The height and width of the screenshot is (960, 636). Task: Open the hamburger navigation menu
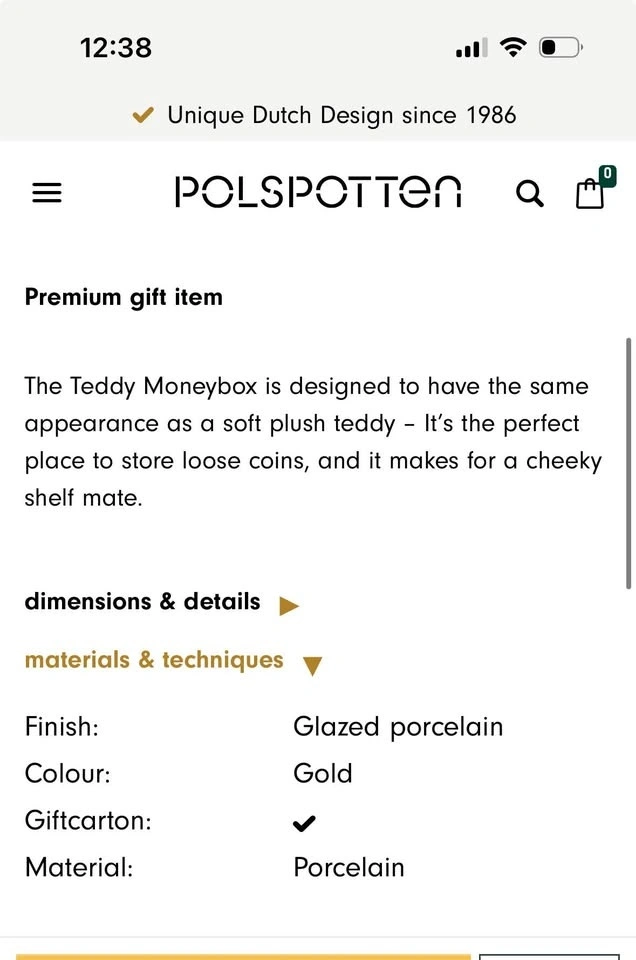click(47, 193)
